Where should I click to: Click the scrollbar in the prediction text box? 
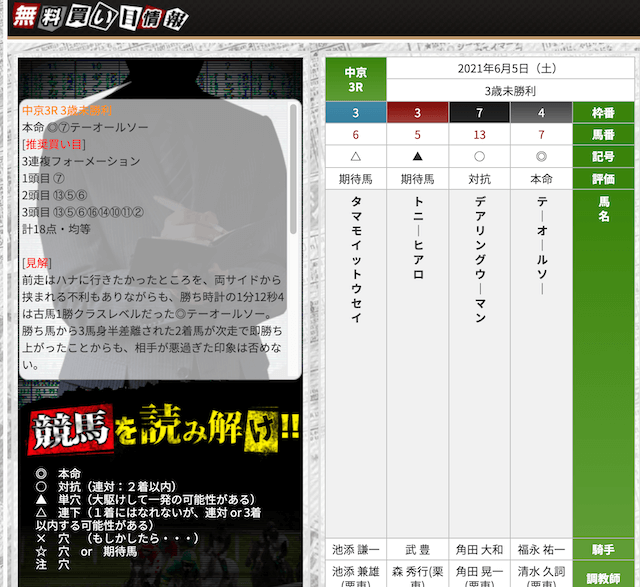pyautogui.click(x=293, y=169)
